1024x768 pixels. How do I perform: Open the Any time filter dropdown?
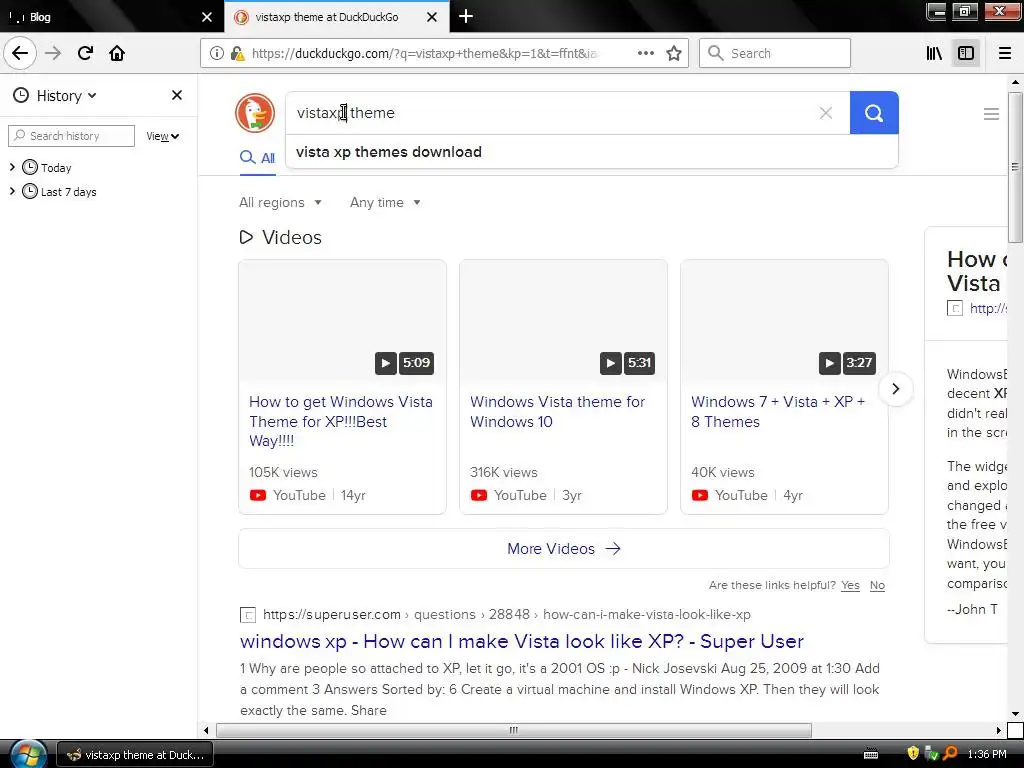385,202
